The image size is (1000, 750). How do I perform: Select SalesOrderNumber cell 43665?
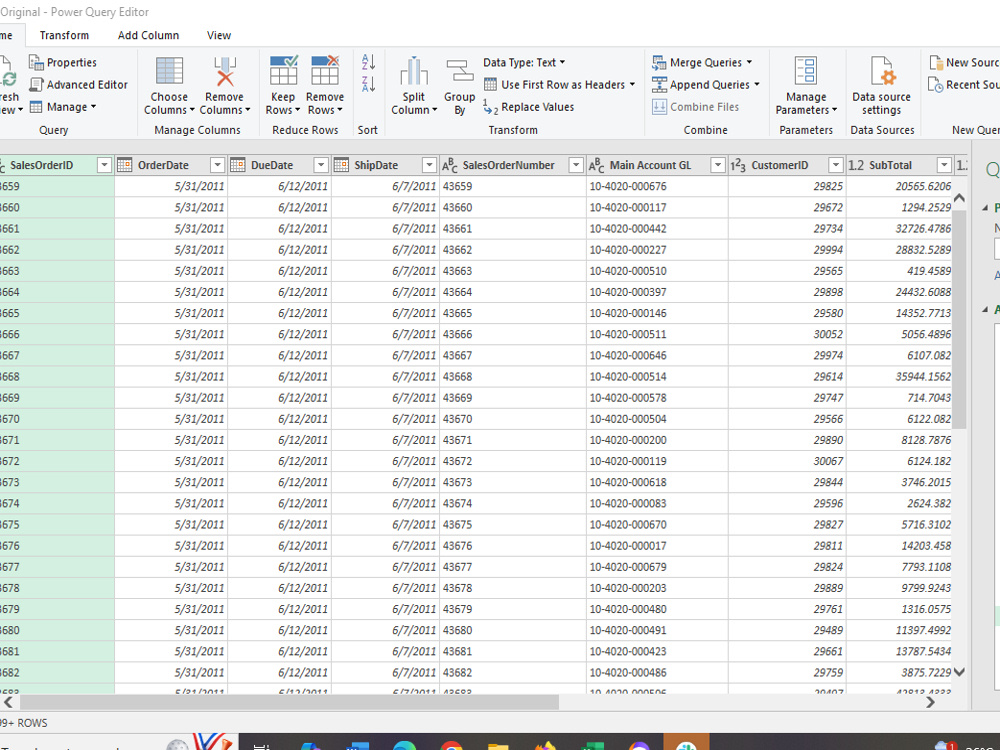coord(513,313)
